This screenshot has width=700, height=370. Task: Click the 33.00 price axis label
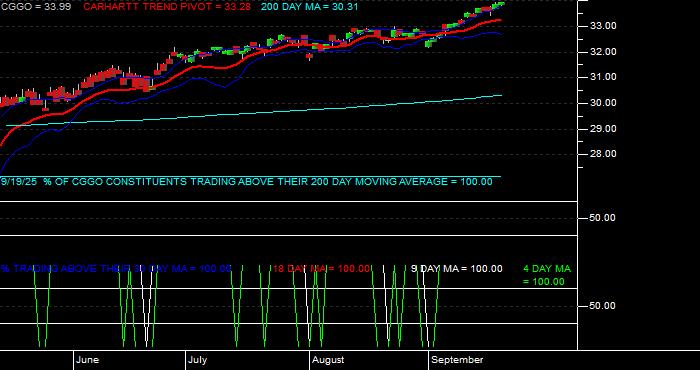point(603,26)
